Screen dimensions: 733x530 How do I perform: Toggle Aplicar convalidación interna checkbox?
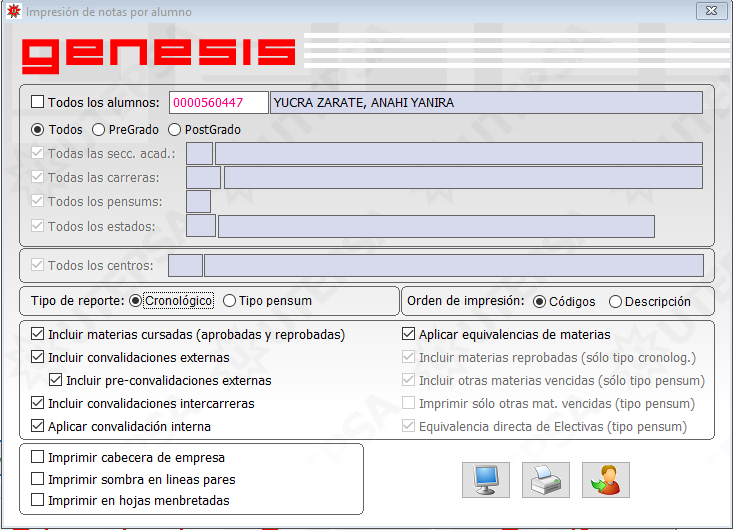[37, 426]
